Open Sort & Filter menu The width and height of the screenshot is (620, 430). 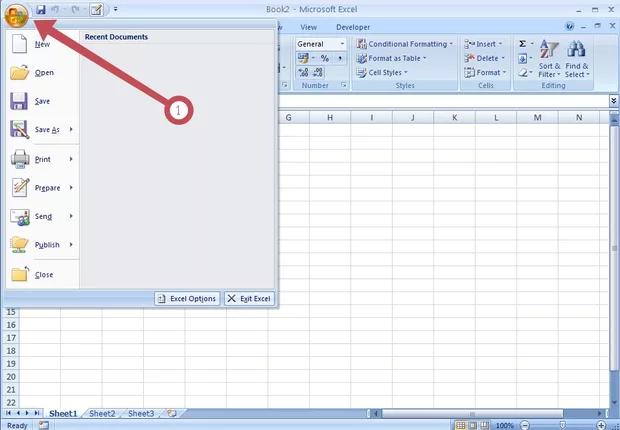pos(549,59)
